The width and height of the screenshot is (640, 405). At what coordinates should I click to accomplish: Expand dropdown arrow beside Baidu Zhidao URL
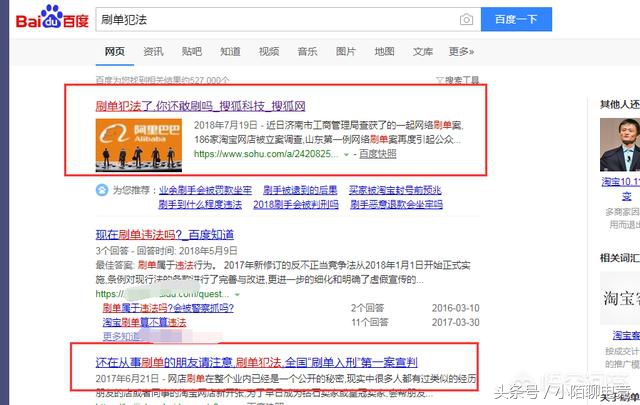[x=237, y=295]
